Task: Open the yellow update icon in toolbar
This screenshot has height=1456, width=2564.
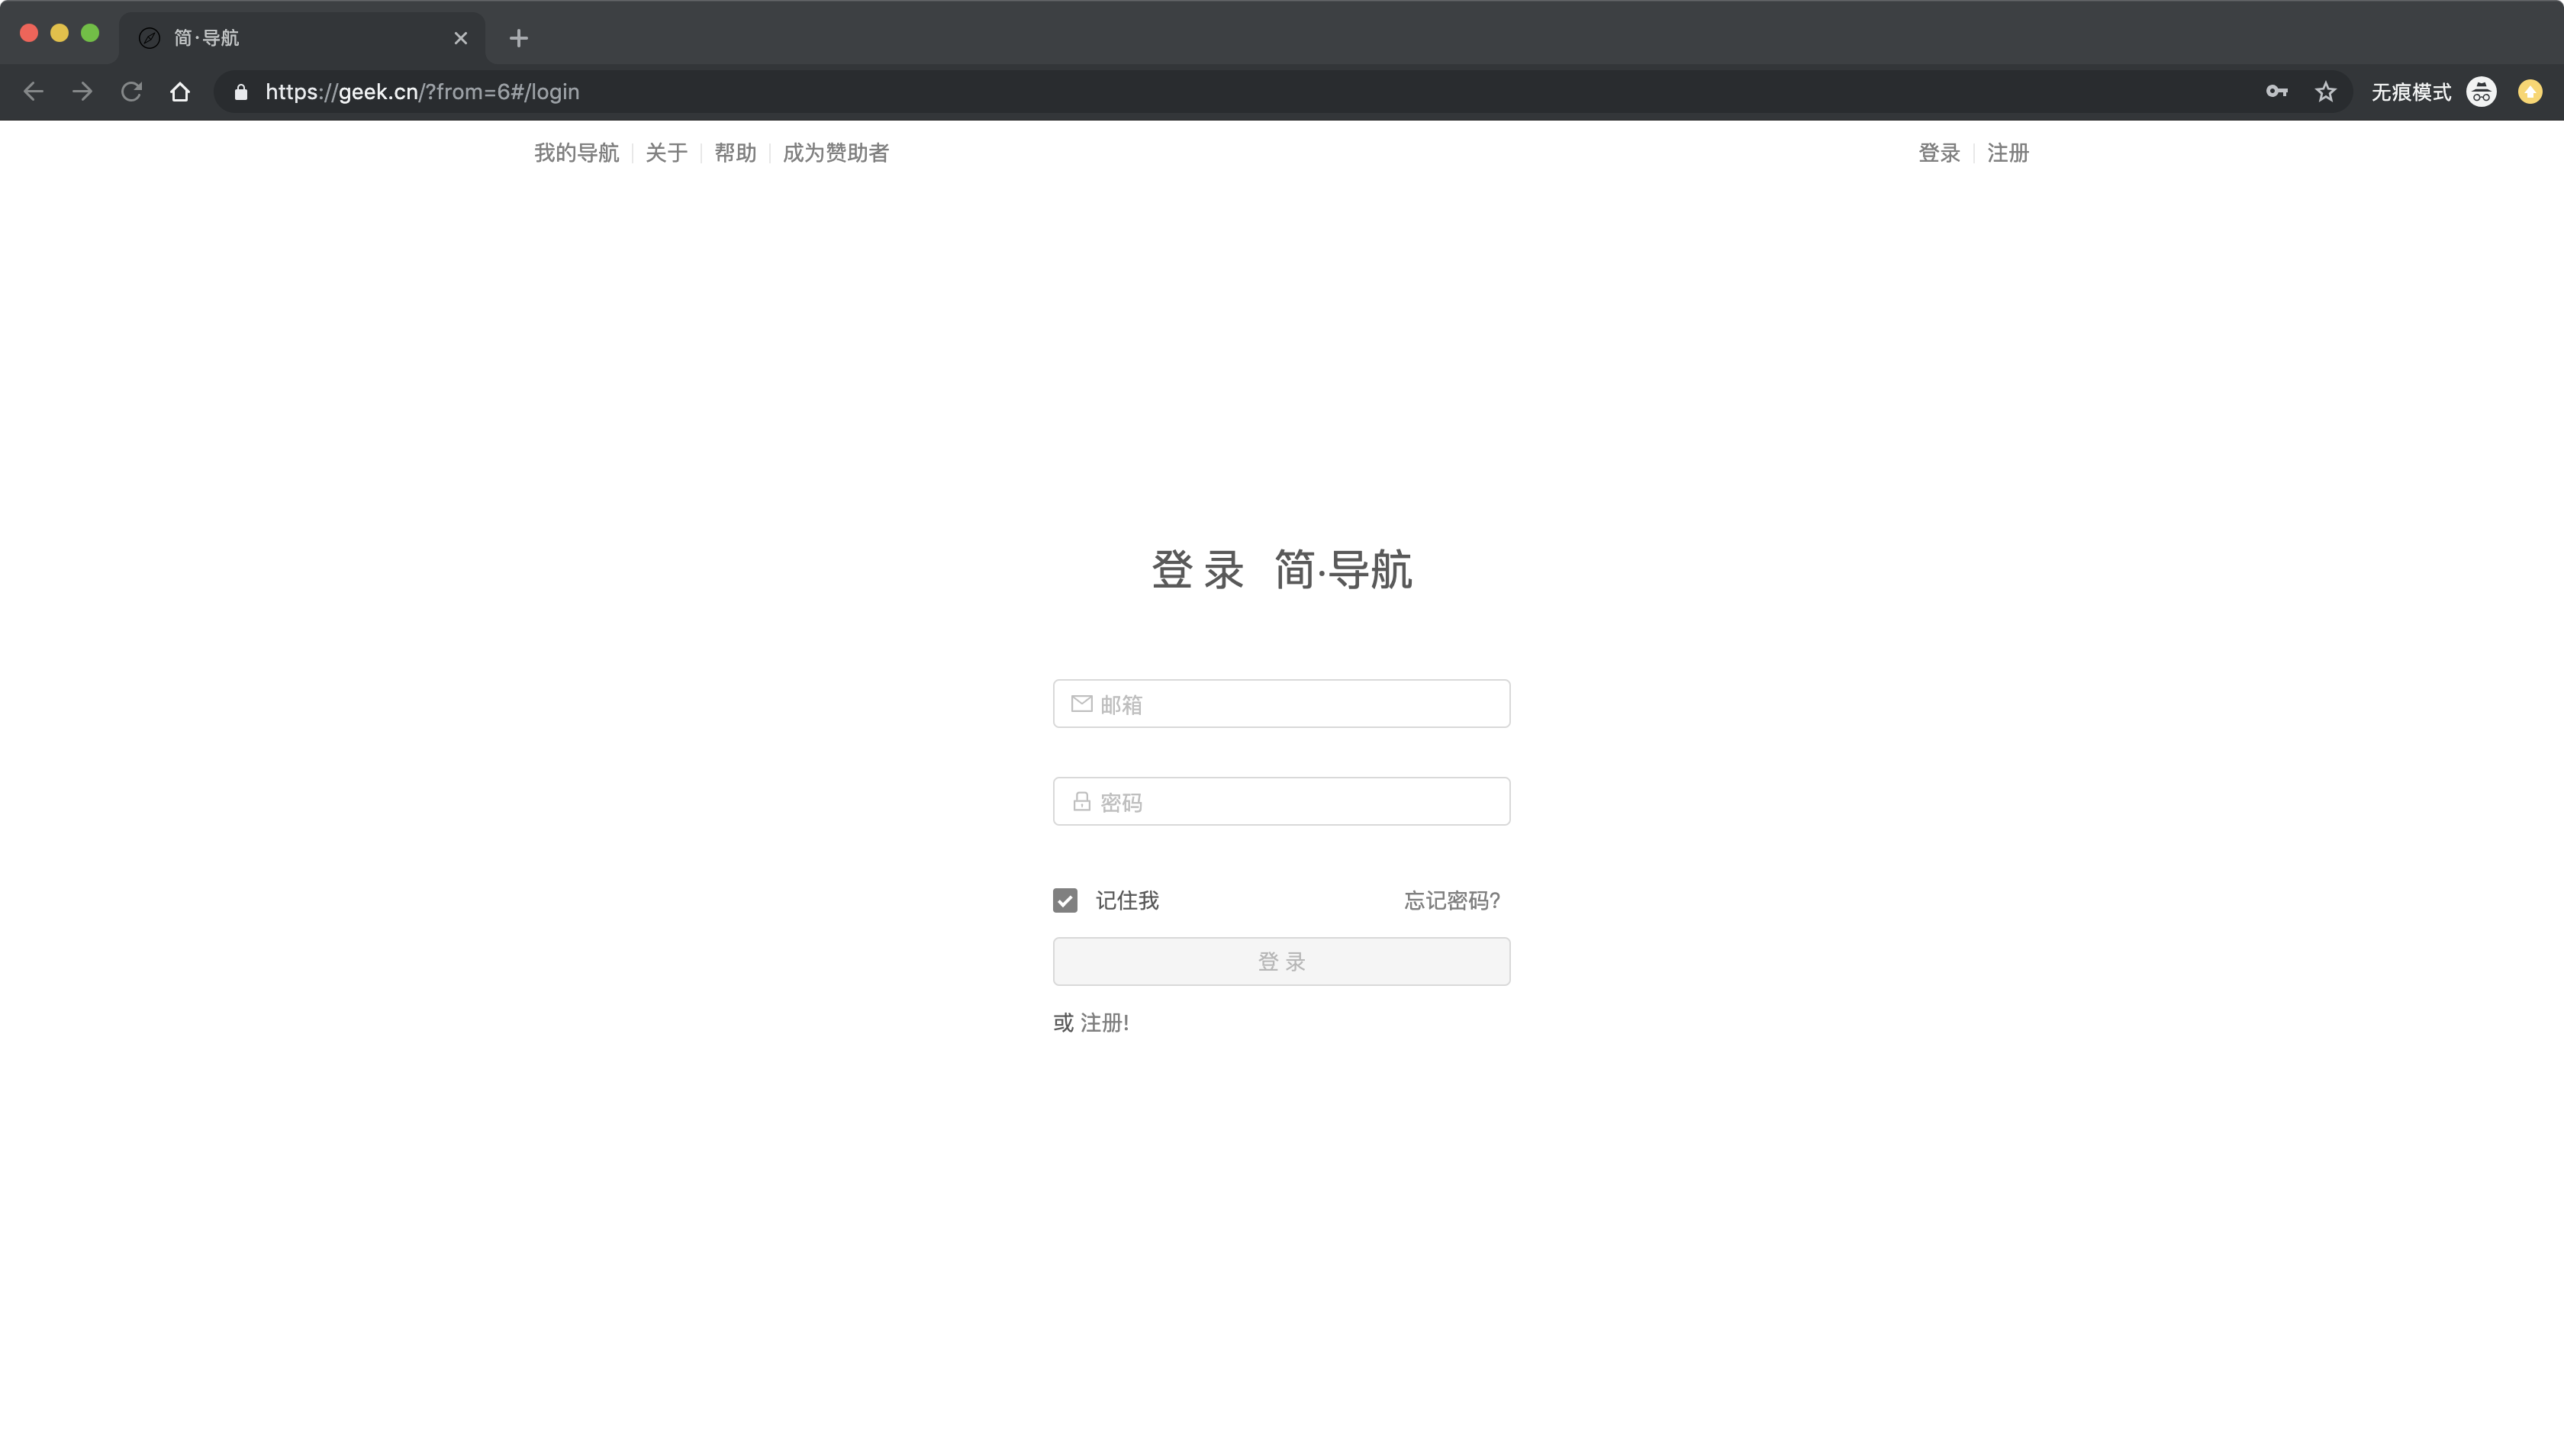Action: coord(2530,92)
